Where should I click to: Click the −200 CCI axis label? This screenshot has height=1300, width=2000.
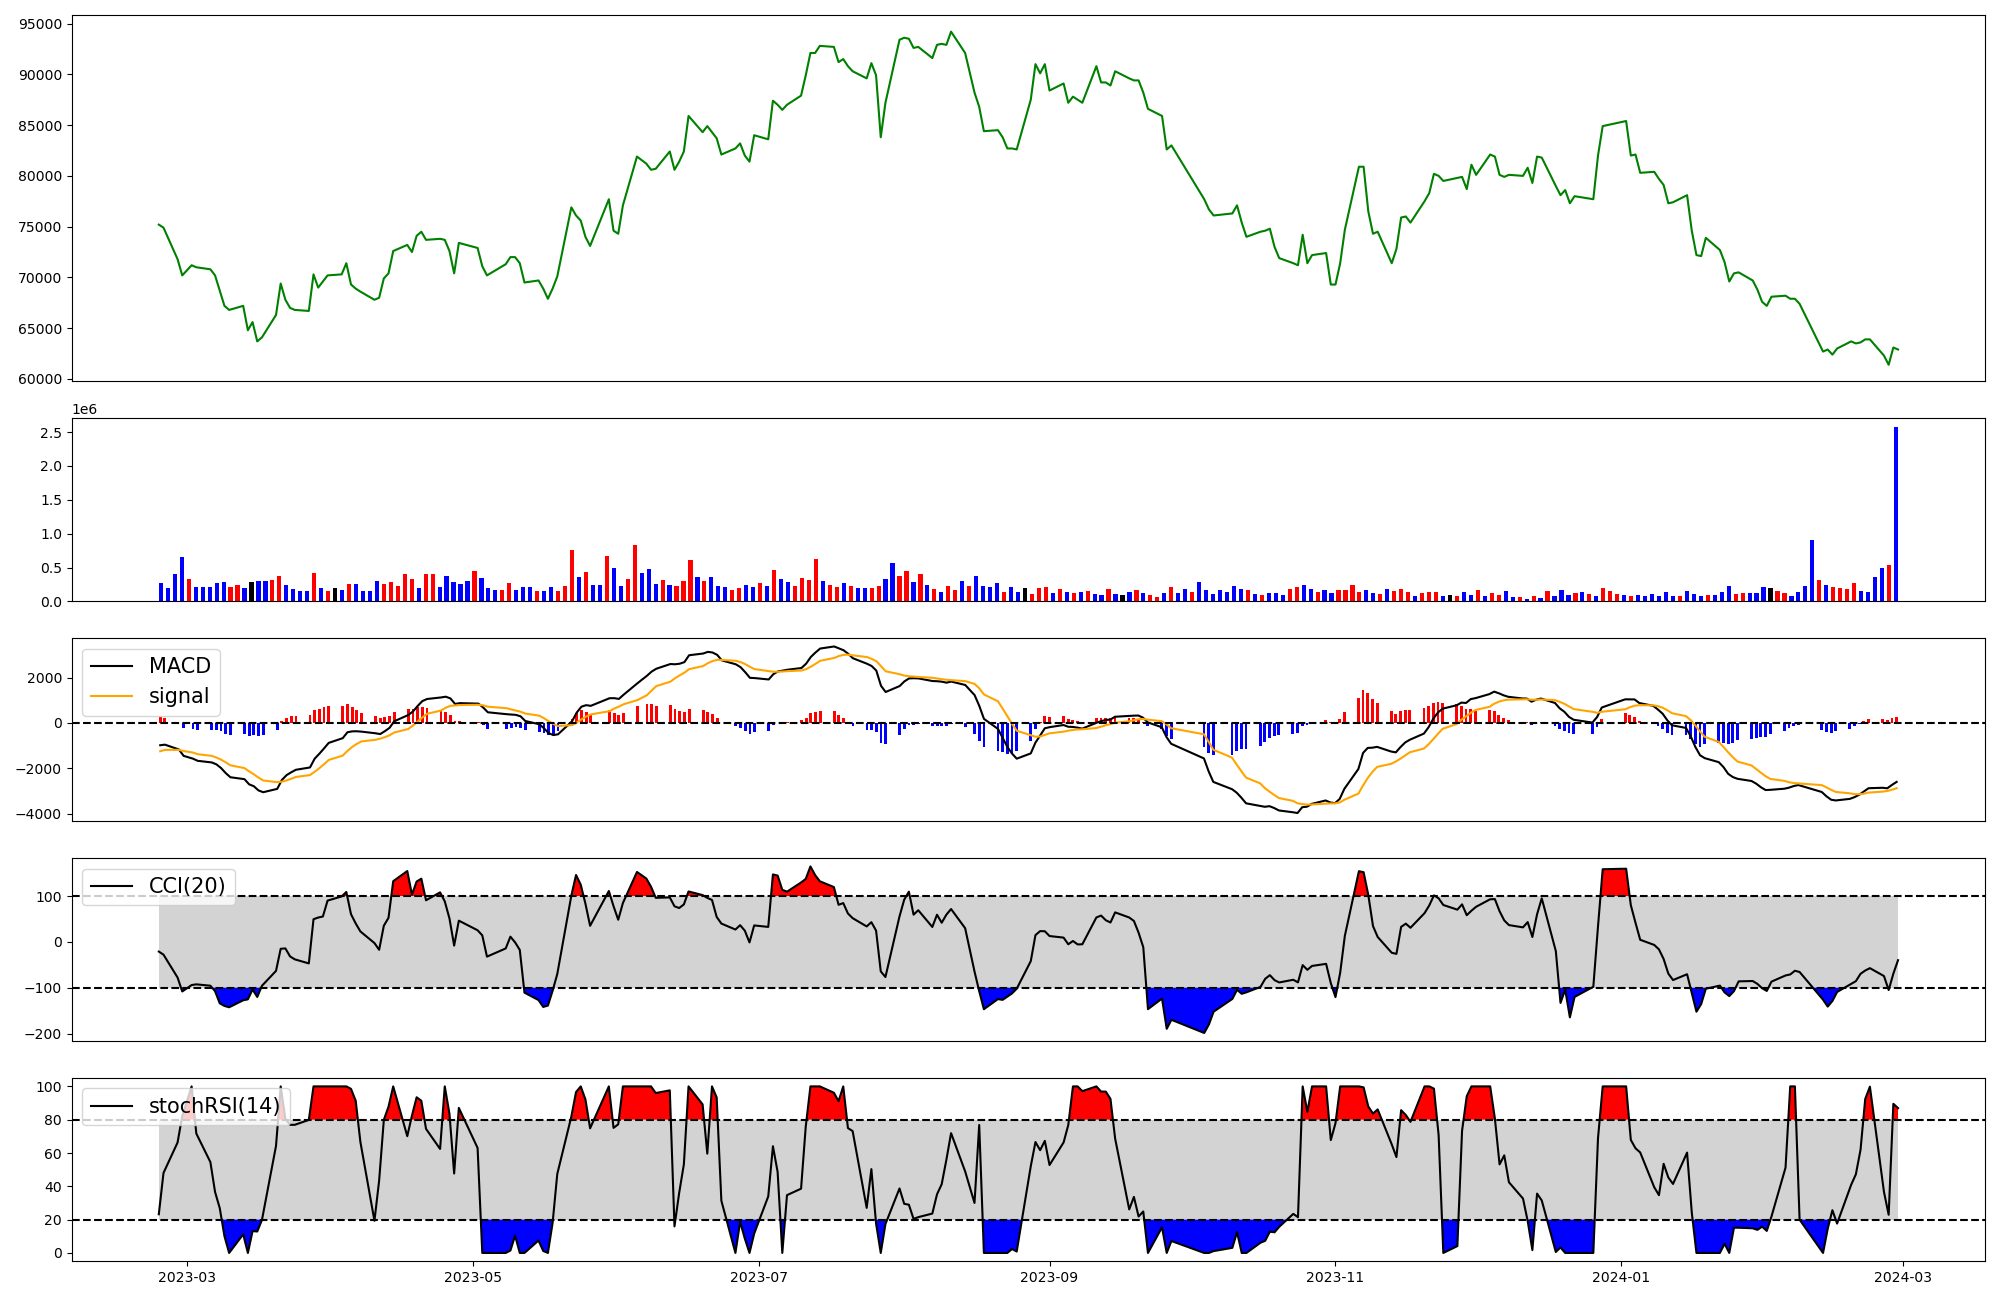[43, 1034]
